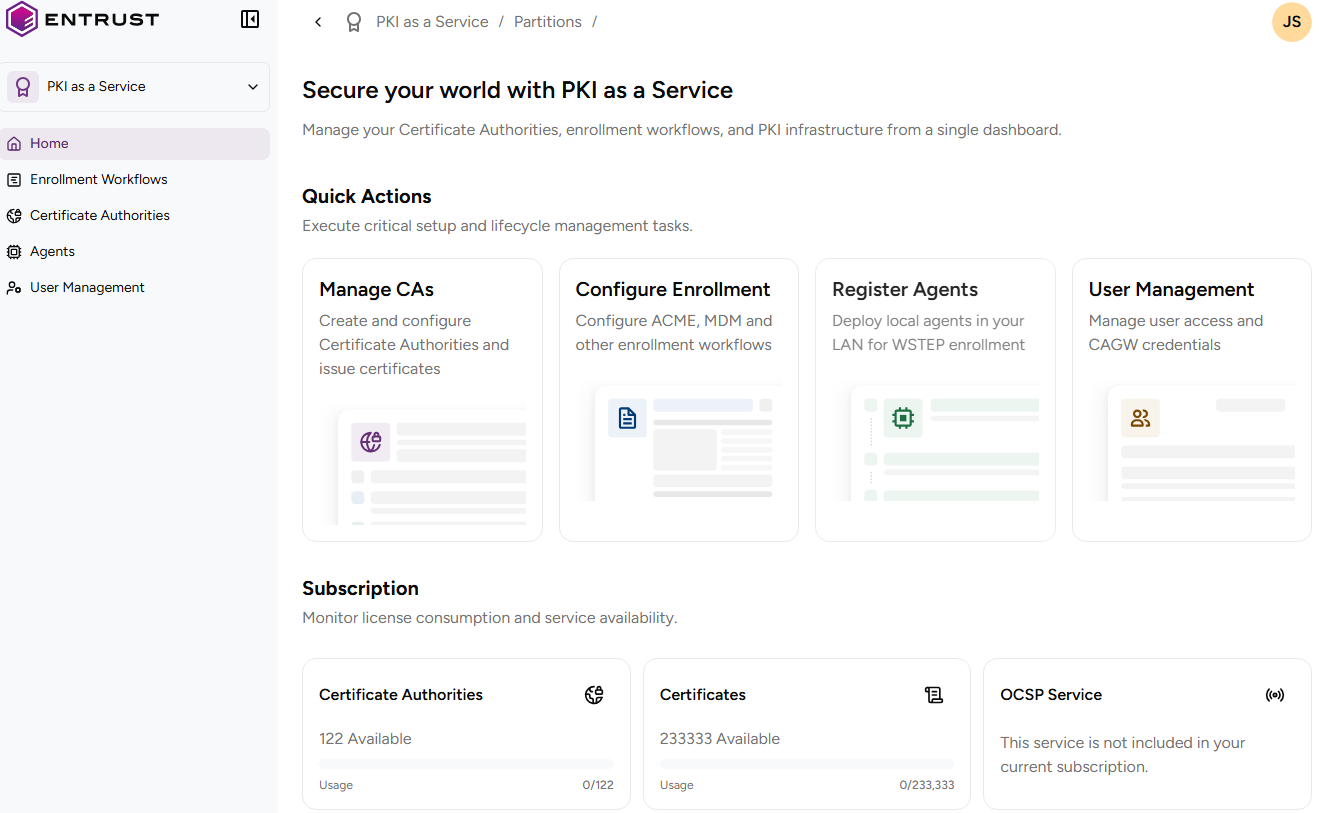Click globe icon in Certificate Authorities card
The width and height of the screenshot is (1319, 813).
(594, 695)
